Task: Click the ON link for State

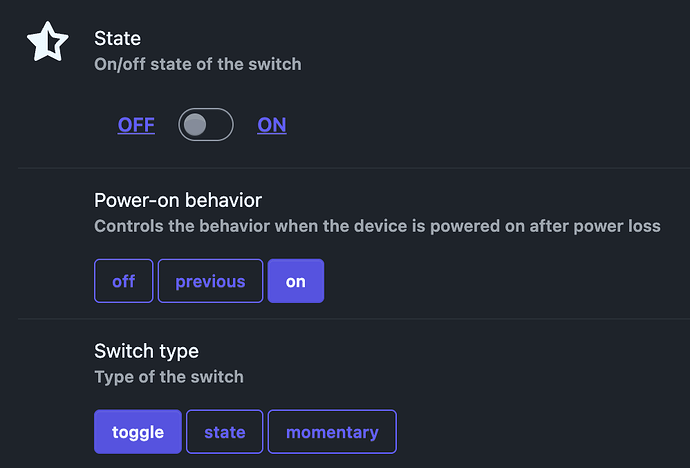Action: tap(272, 125)
